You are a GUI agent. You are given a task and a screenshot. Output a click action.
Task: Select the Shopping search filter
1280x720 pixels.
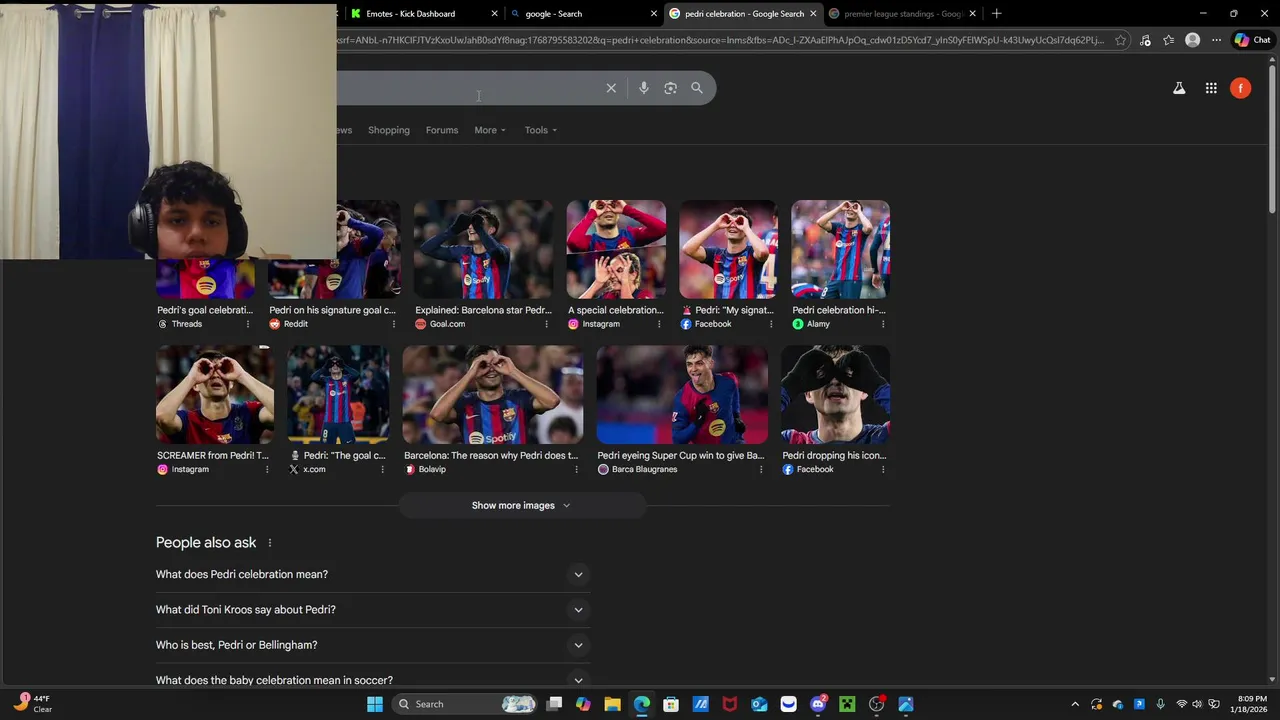pyautogui.click(x=389, y=130)
